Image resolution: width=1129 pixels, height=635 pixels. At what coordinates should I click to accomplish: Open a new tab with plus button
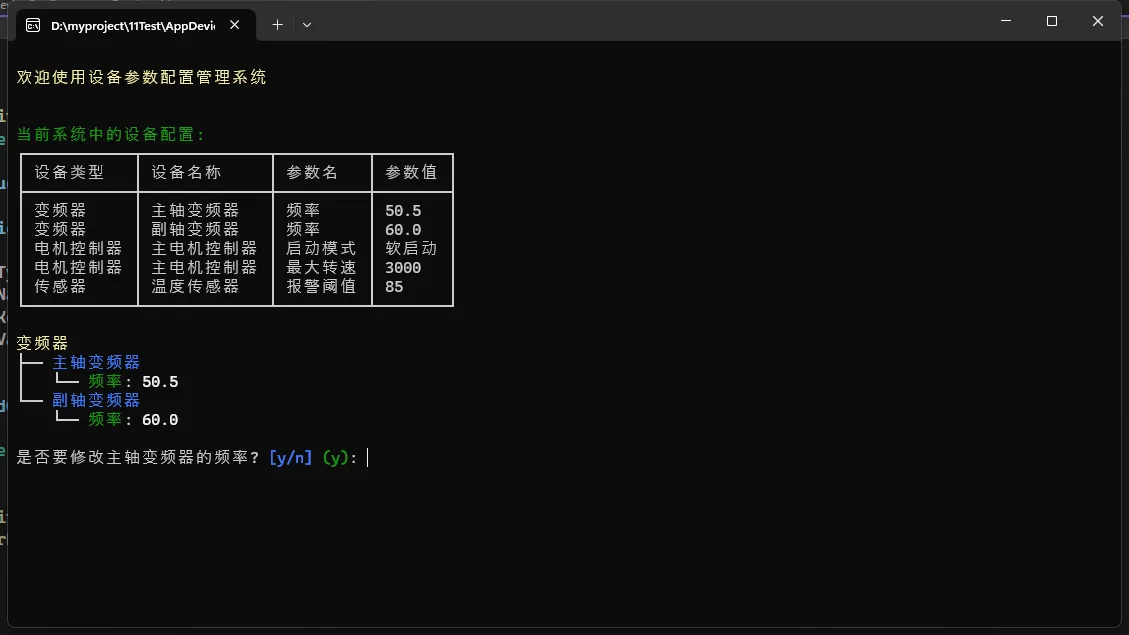point(277,25)
